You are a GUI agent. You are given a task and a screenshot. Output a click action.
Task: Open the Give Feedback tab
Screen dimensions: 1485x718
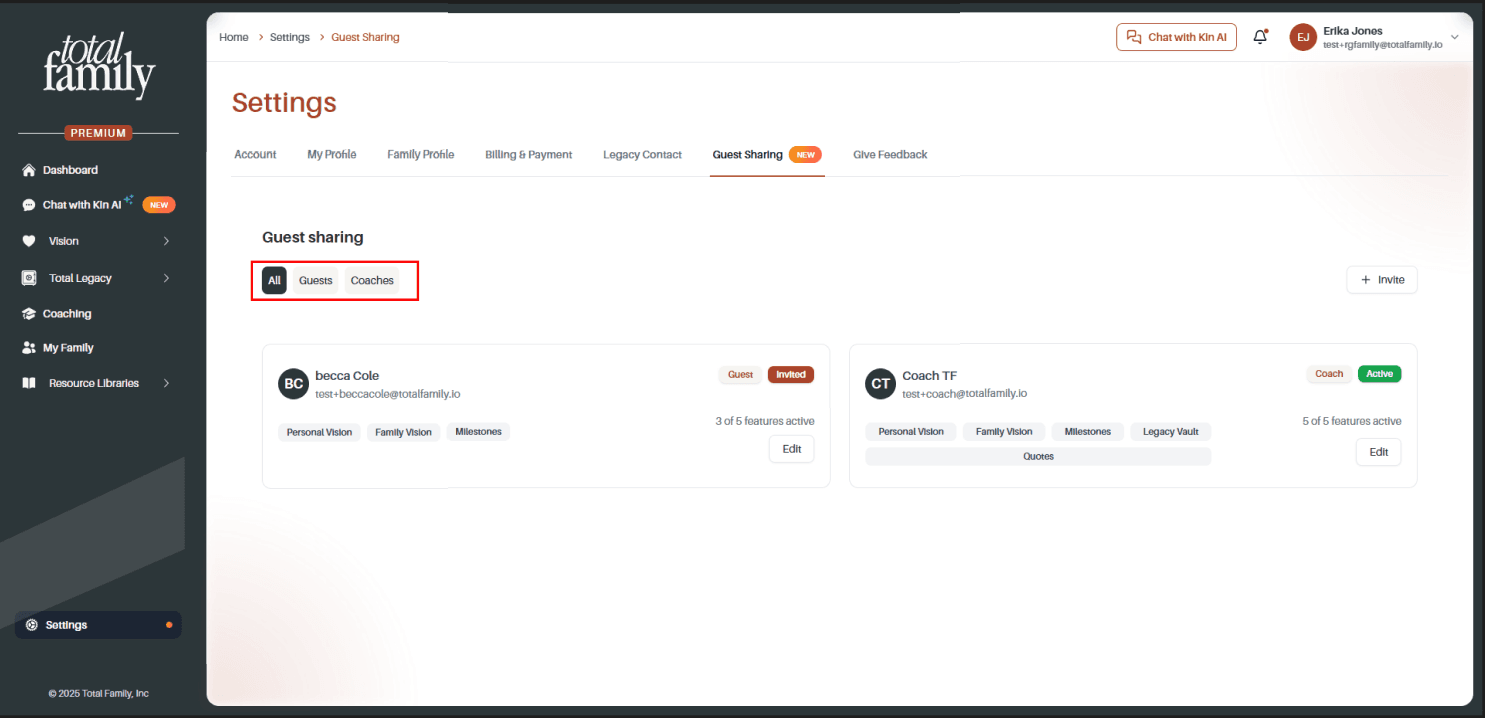tap(890, 155)
